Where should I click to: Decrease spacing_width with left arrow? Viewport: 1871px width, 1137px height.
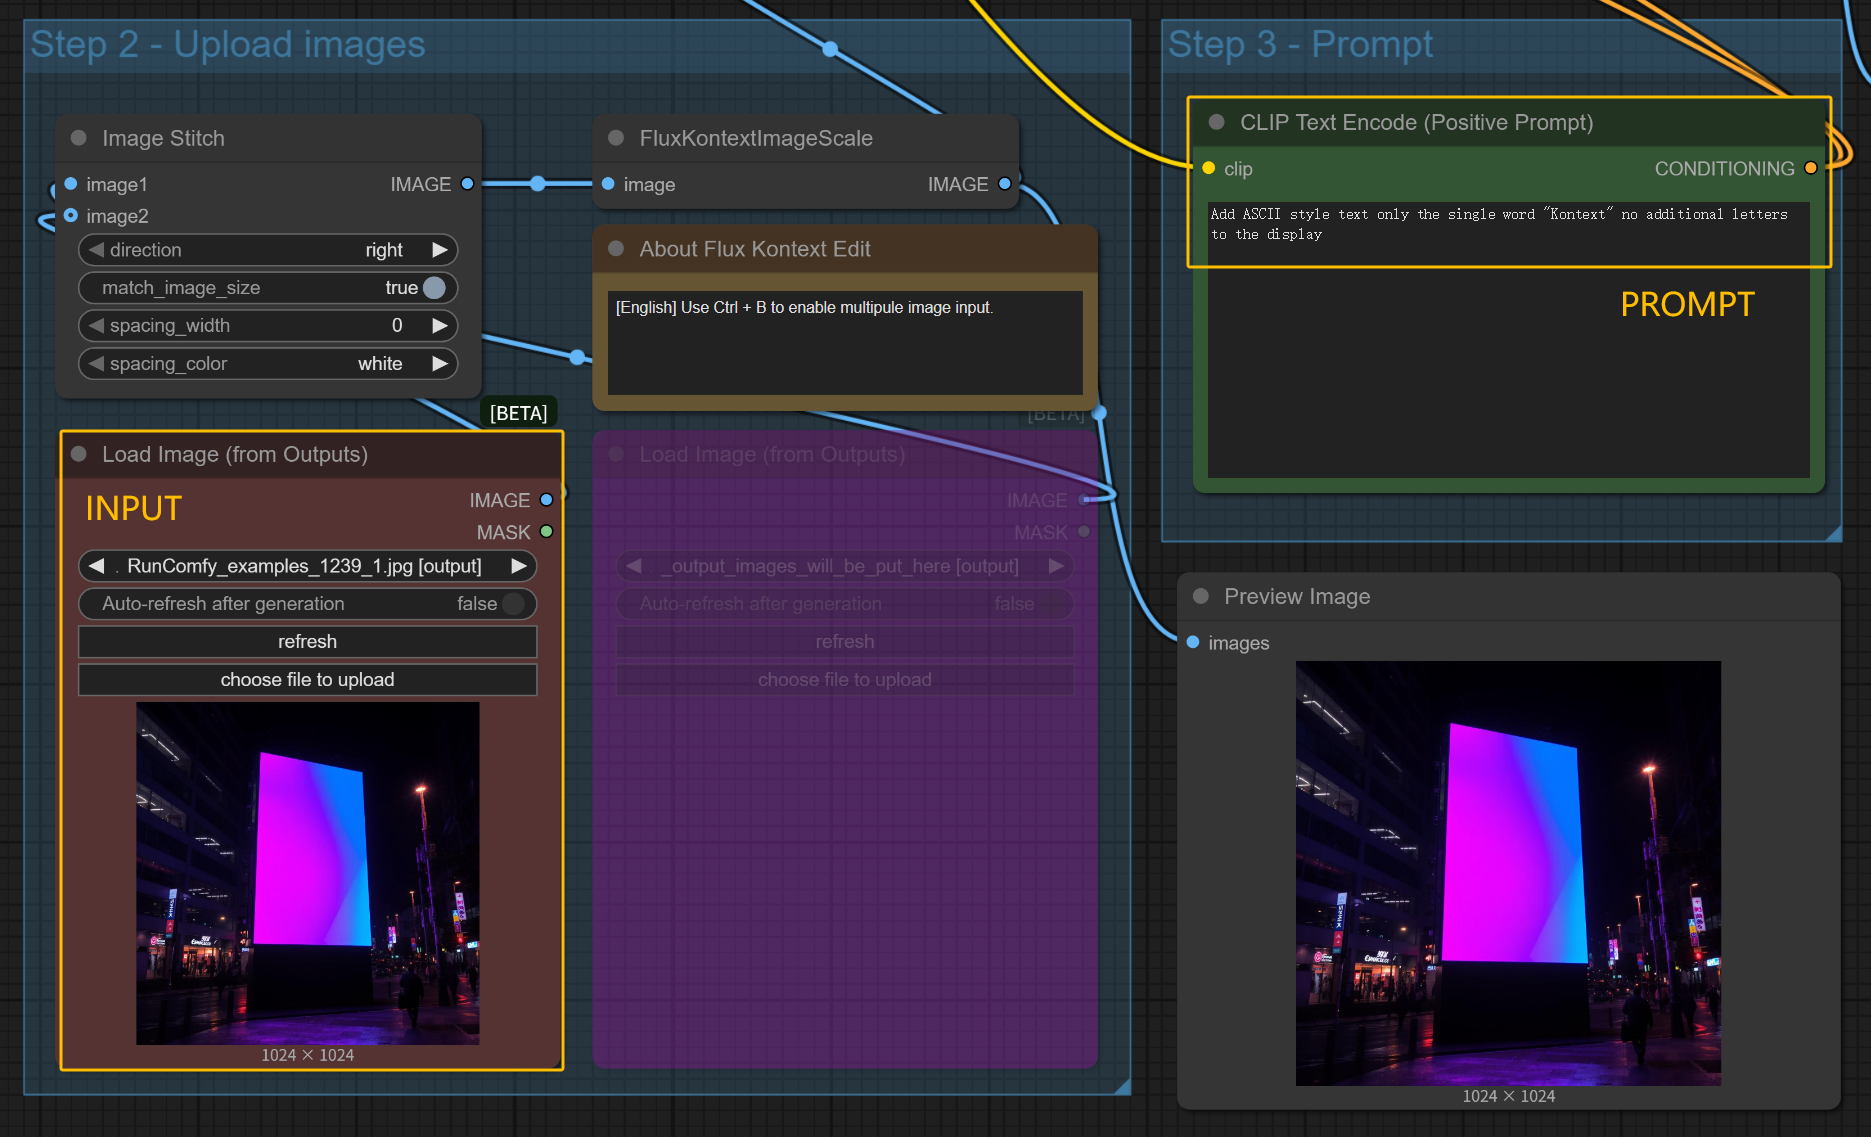tap(96, 326)
